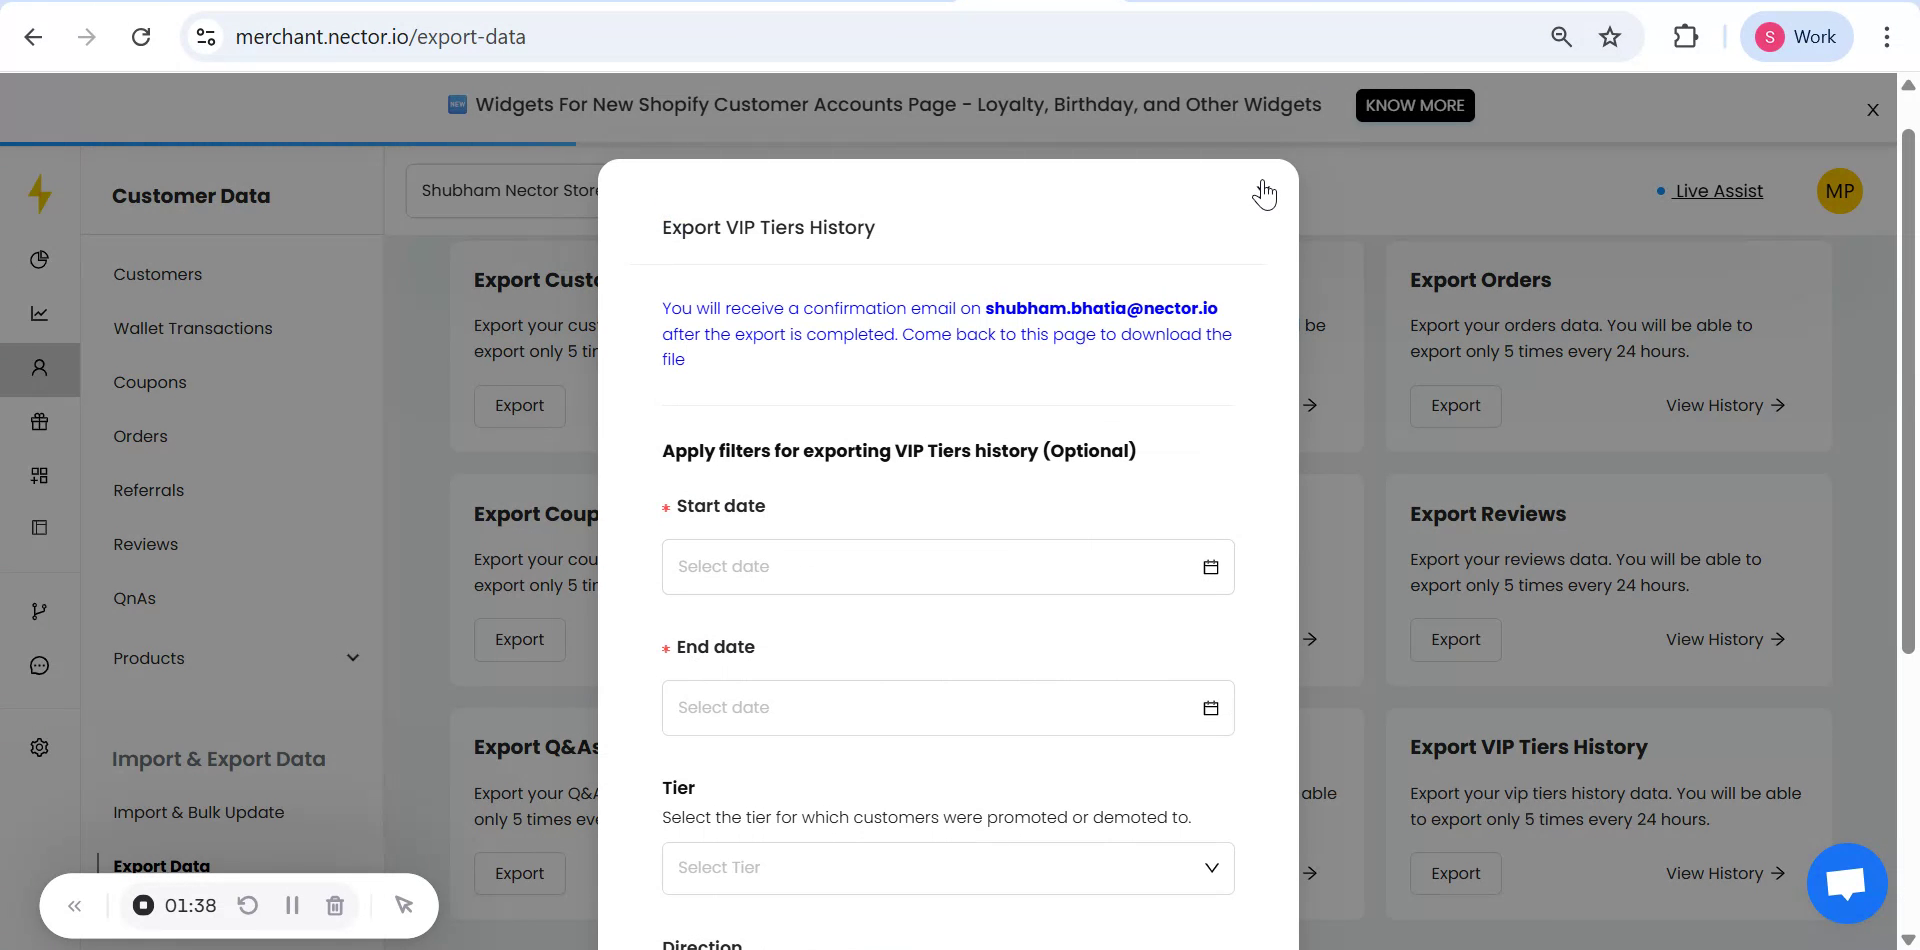
Task: Open the live chat widget bubble
Action: pos(1845,884)
